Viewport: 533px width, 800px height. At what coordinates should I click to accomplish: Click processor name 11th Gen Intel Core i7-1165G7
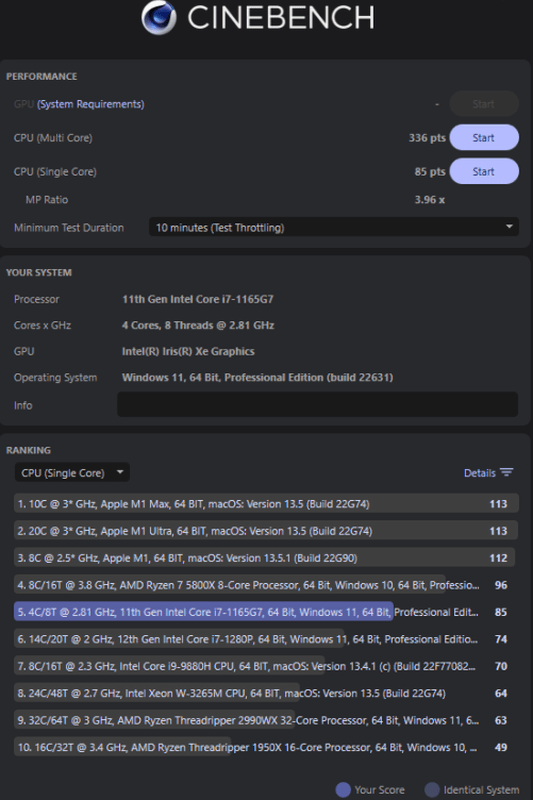197,299
